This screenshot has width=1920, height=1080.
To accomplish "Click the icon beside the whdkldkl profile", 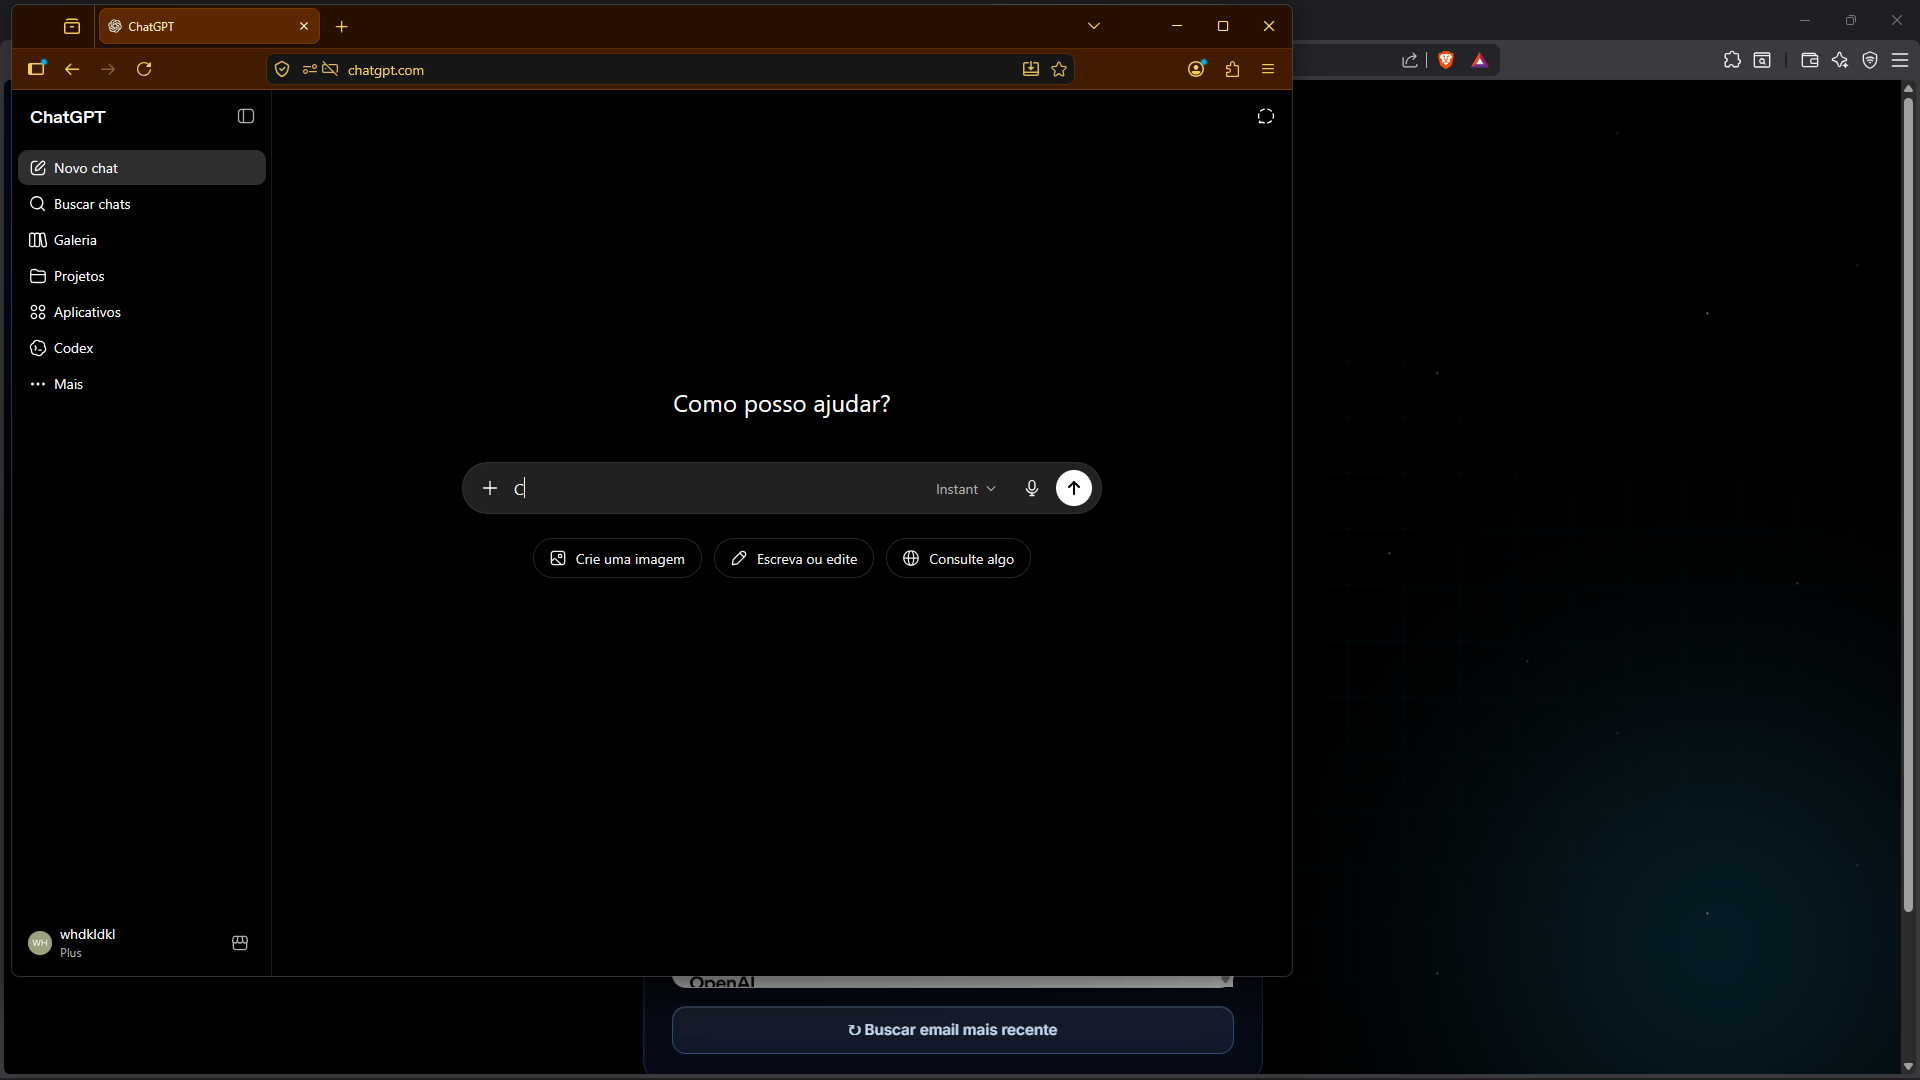I will pos(240,943).
